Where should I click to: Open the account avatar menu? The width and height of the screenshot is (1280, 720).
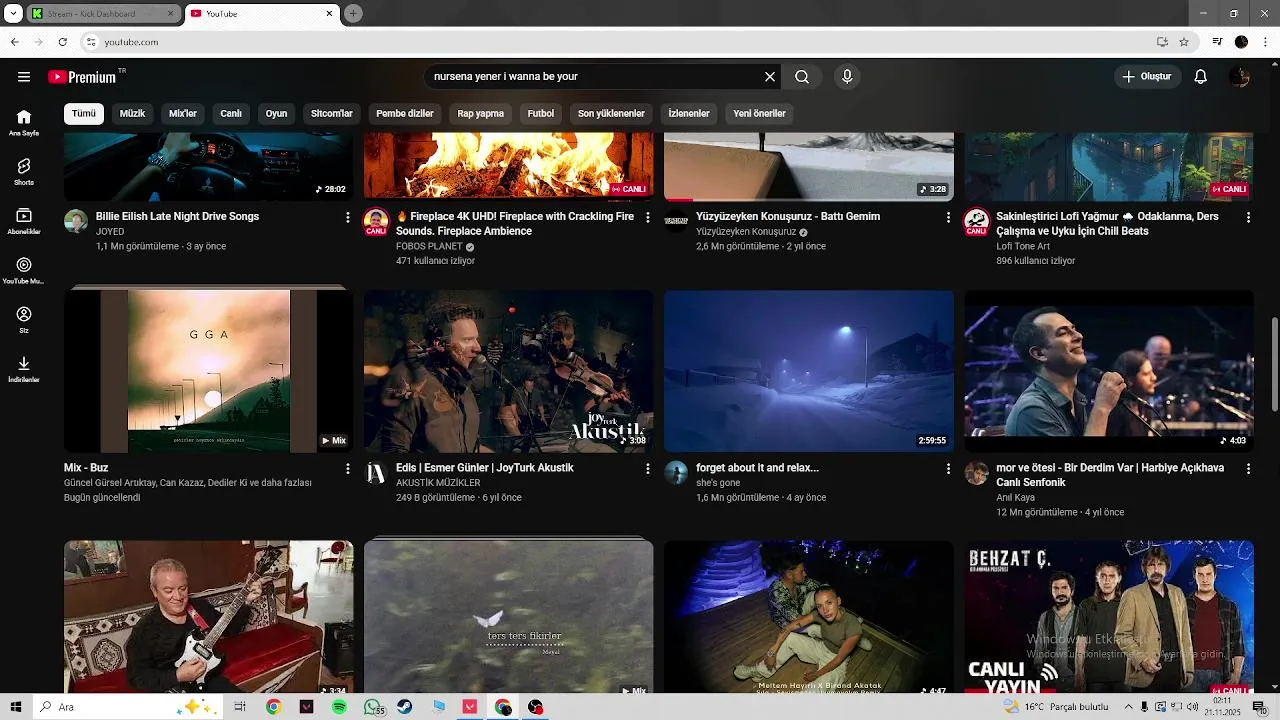[x=1240, y=77]
